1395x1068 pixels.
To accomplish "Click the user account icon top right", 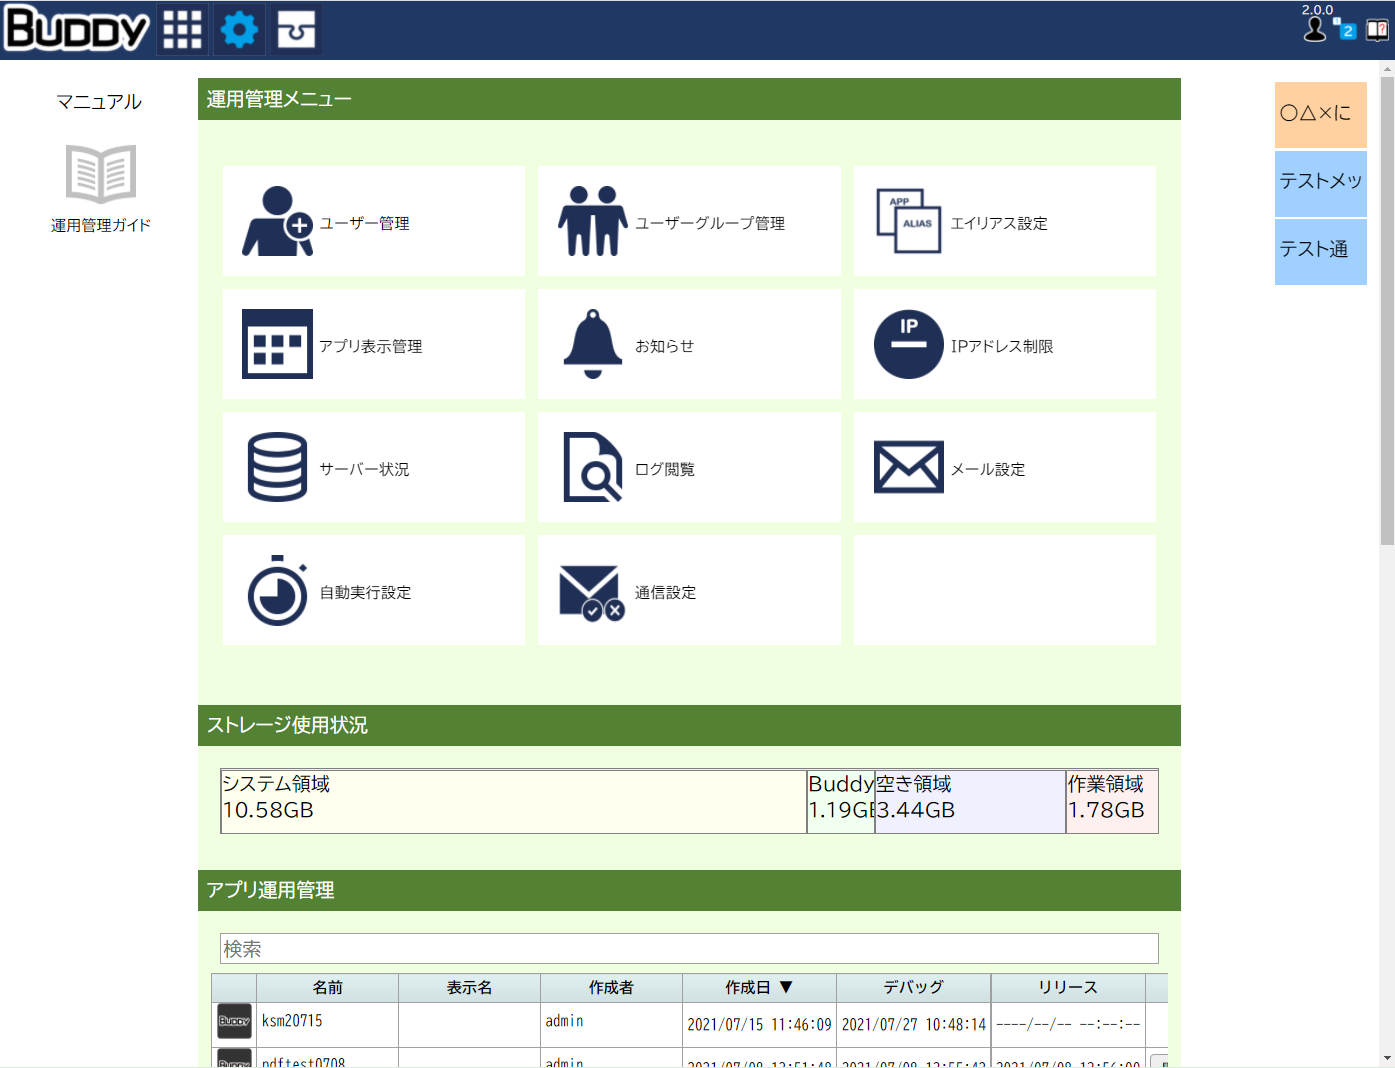I will (1315, 30).
